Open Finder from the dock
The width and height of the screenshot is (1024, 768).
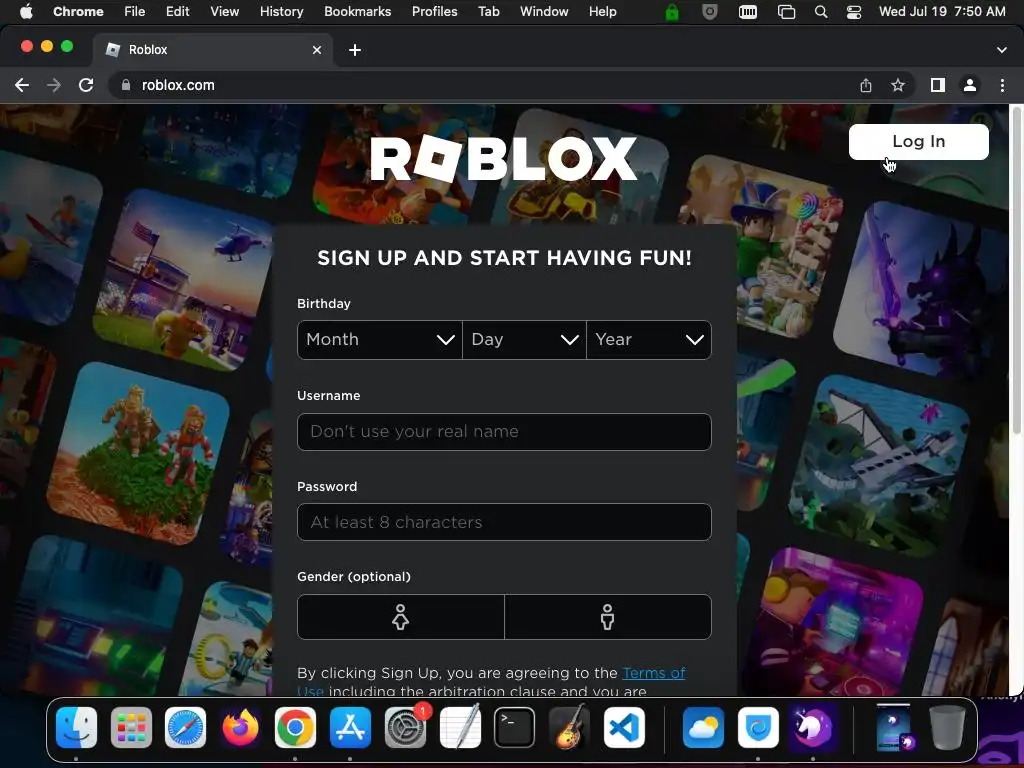[x=76, y=728]
